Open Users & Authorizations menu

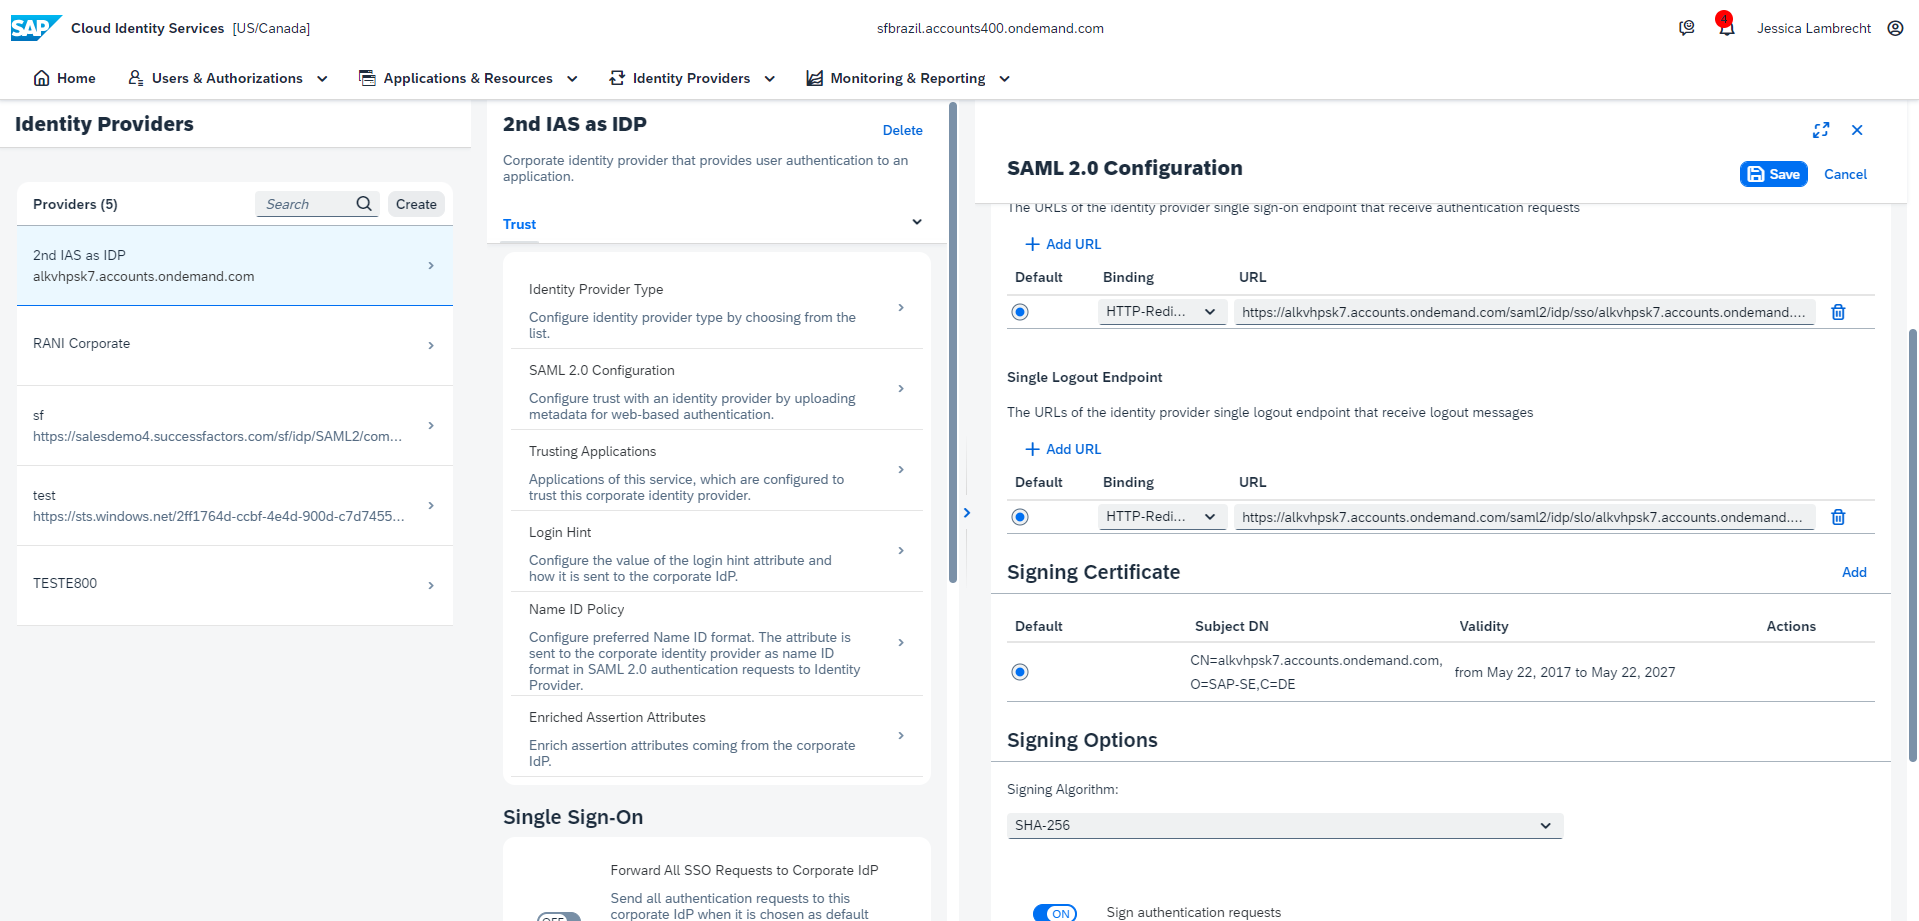click(x=228, y=78)
